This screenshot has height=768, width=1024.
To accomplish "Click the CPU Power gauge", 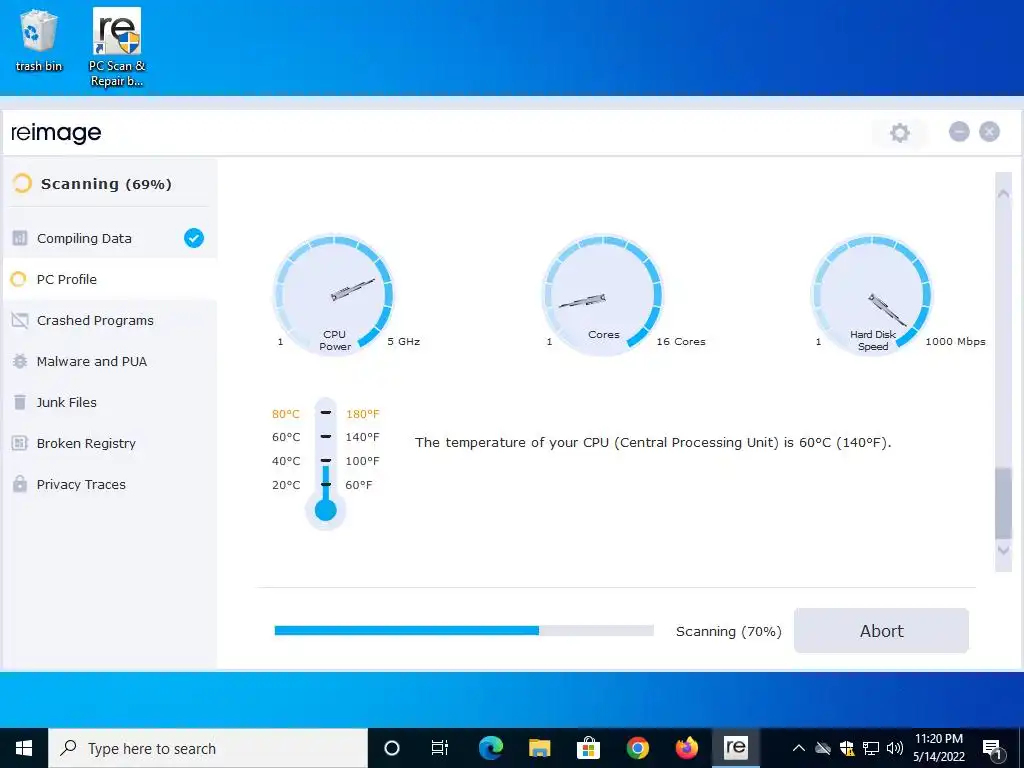I will tap(334, 295).
